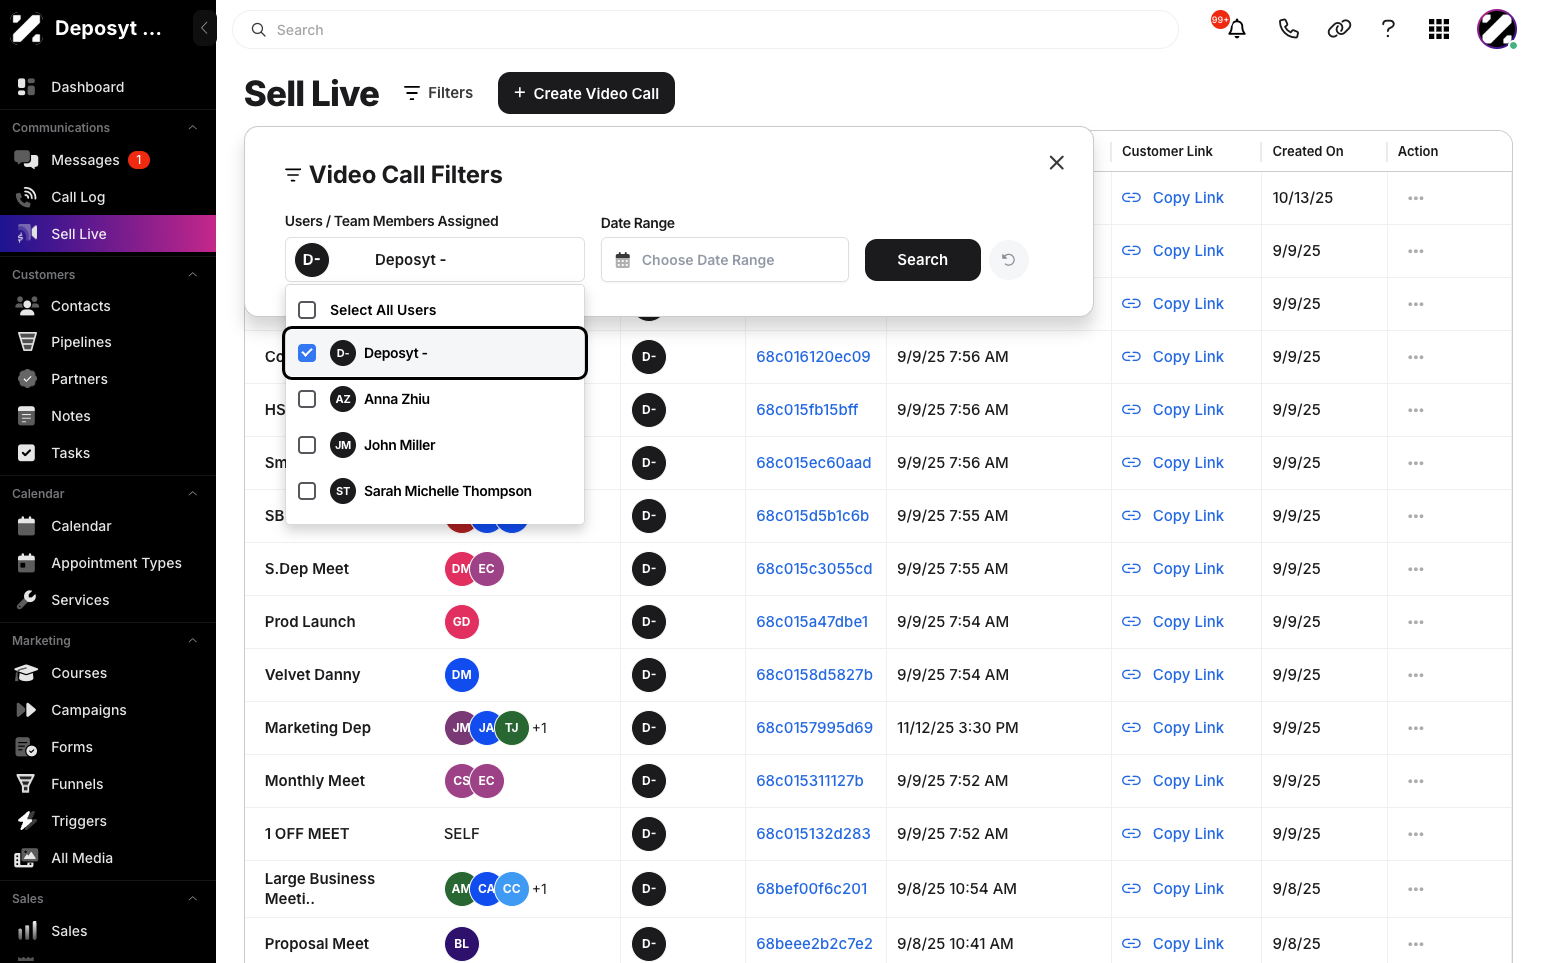
Task: Click the Search button in filters
Action: pyautogui.click(x=922, y=260)
